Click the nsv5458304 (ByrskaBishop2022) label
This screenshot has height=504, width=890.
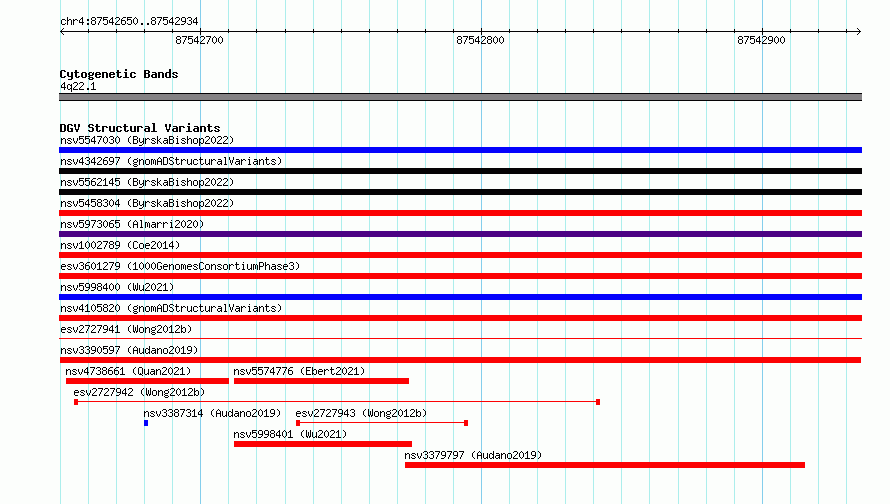point(147,203)
